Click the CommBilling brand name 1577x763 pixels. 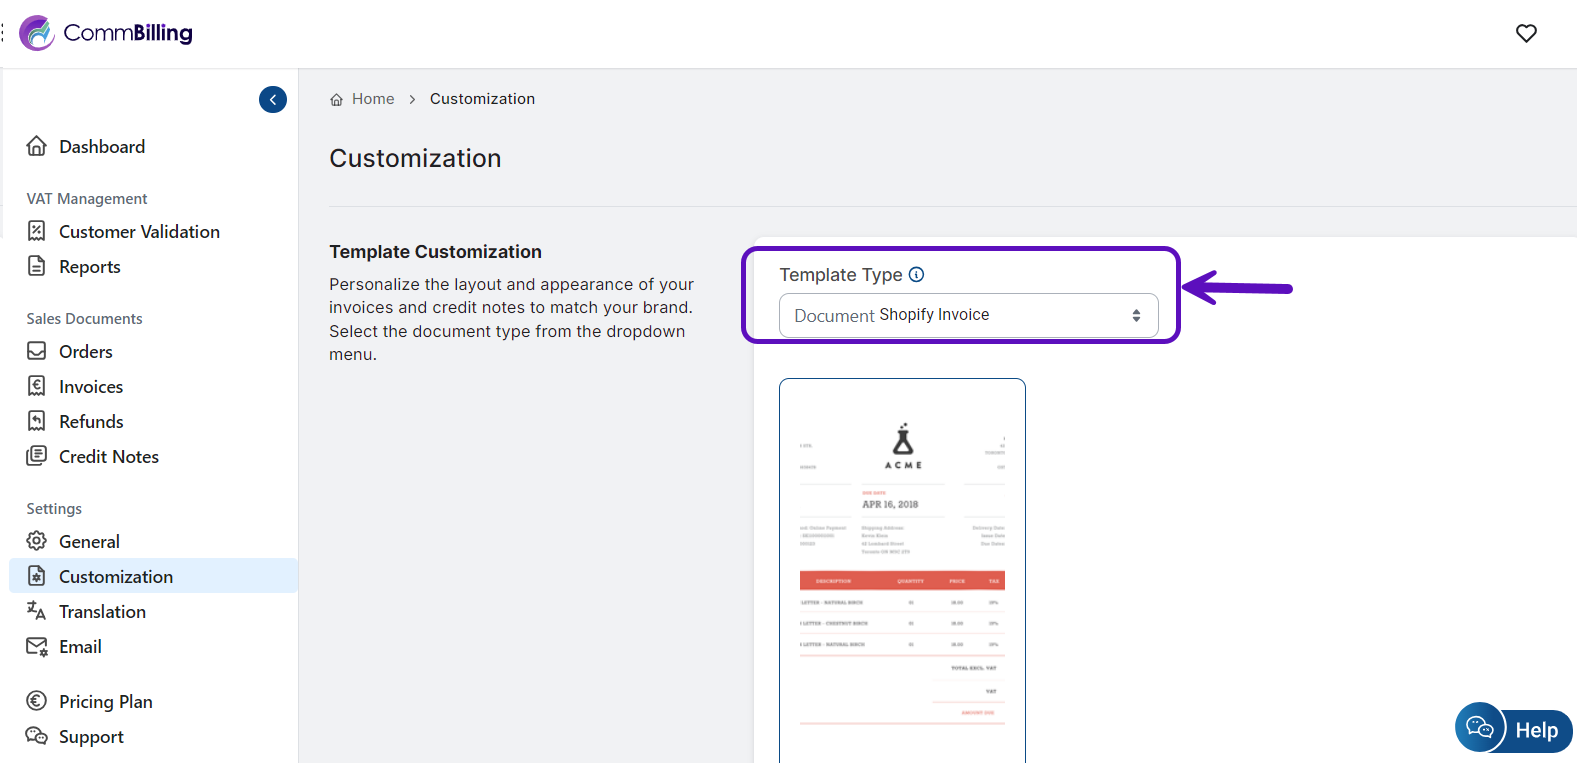coord(128,33)
